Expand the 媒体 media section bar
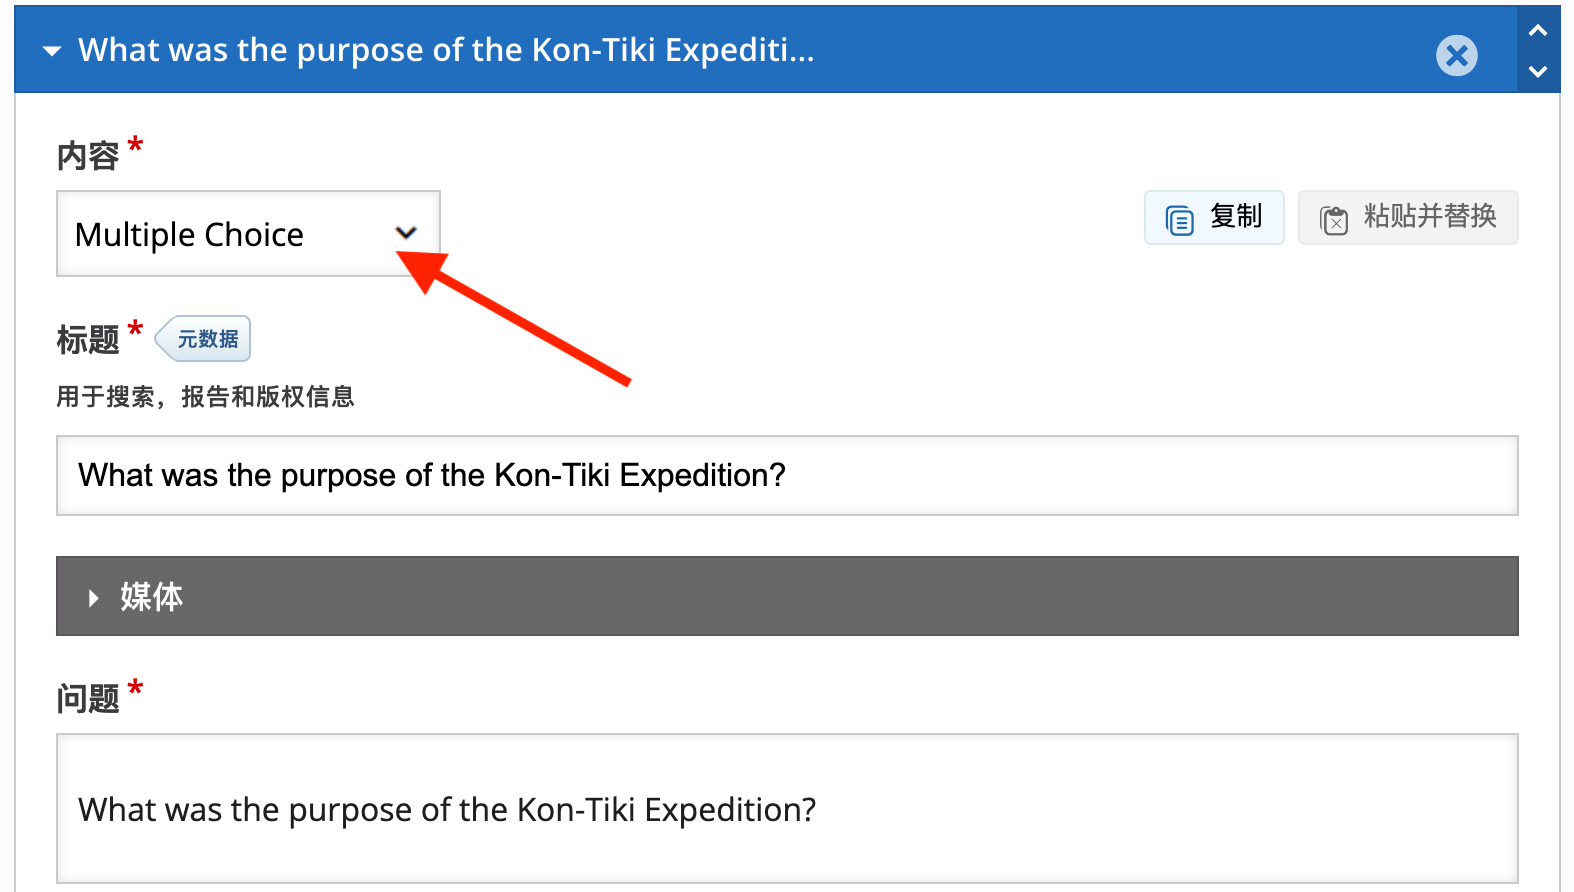The width and height of the screenshot is (1574, 892). point(786,596)
